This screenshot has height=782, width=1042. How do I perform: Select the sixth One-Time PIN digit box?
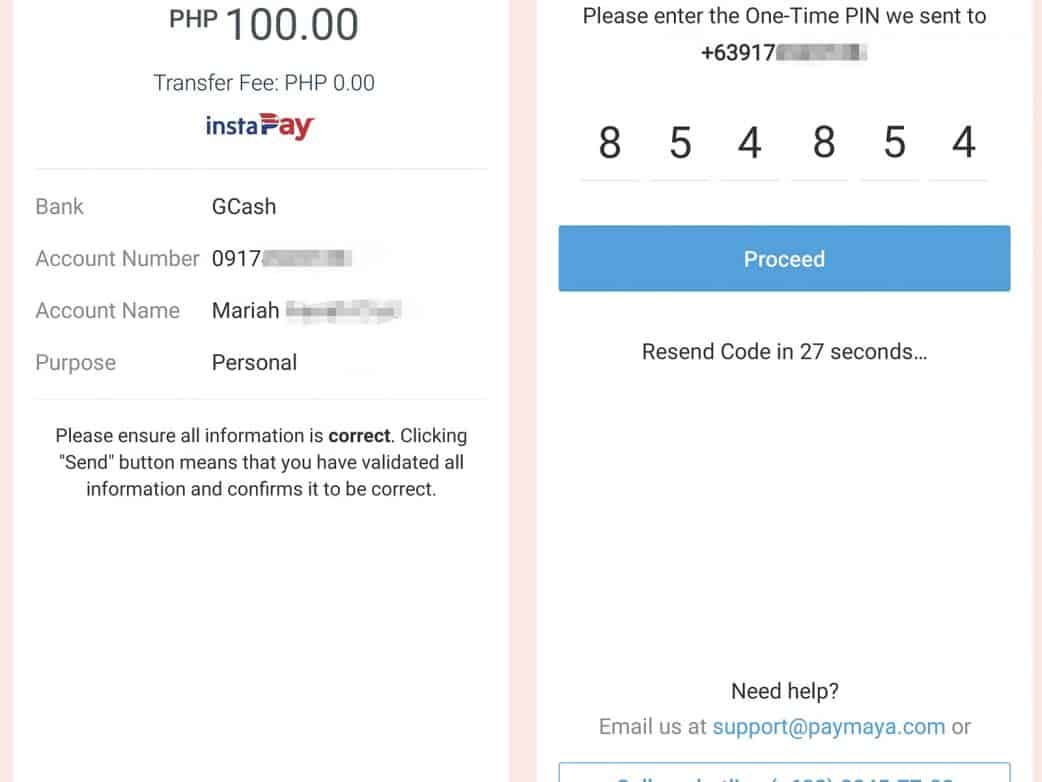point(963,144)
